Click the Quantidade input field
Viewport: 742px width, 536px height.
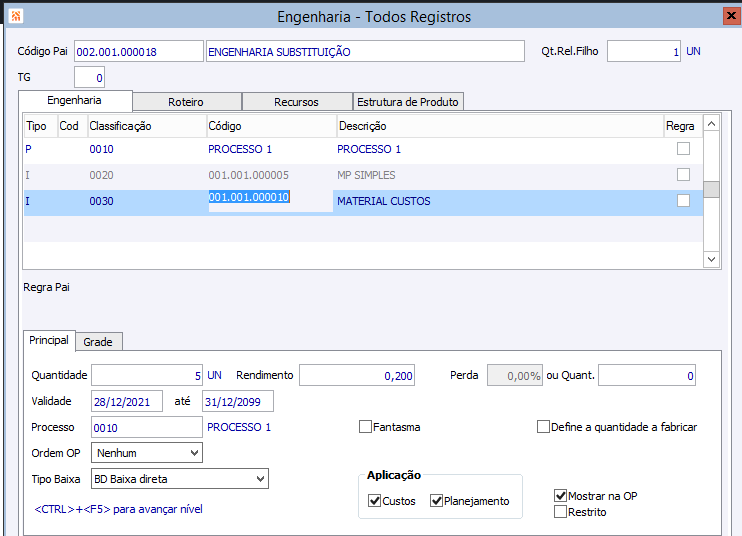147,376
